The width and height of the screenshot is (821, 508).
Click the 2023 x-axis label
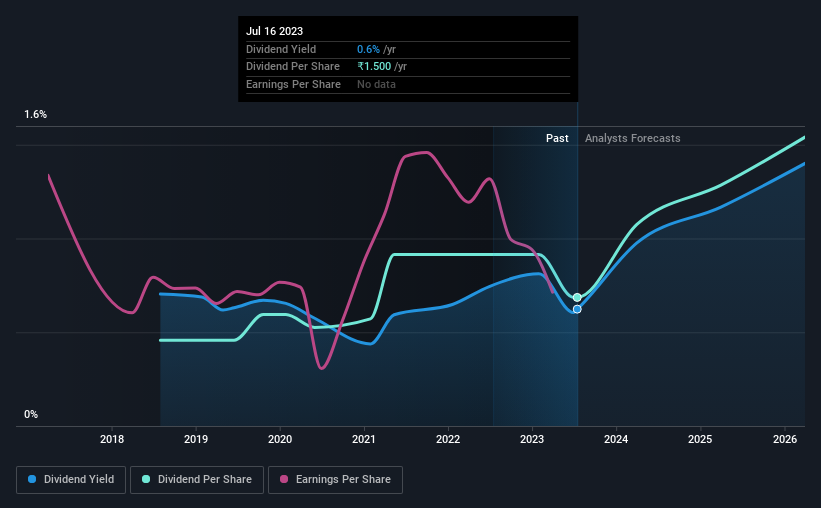coord(532,439)
